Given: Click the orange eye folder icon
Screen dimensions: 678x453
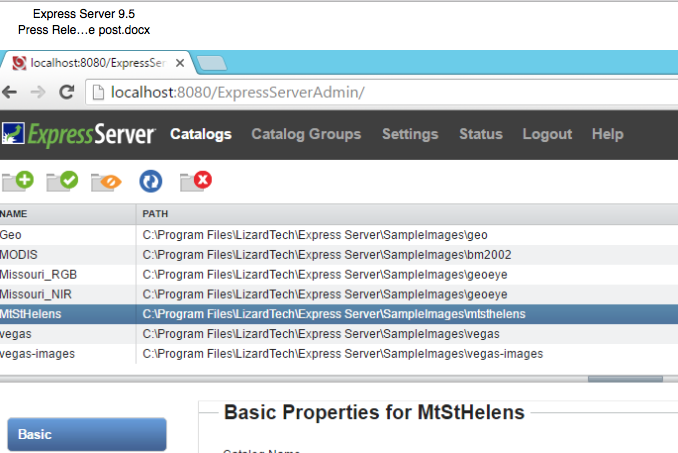Looking at the screenshot, I should (x=106, y=182).
